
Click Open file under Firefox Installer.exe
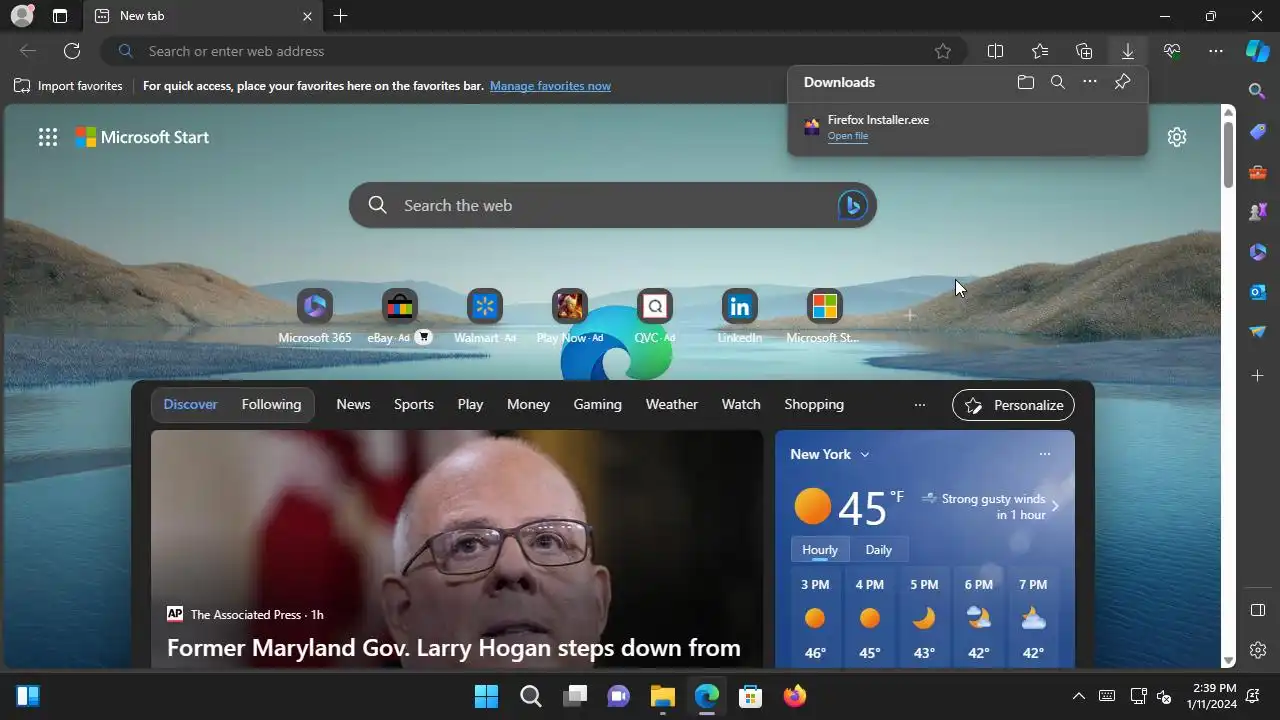click(848, 136)
